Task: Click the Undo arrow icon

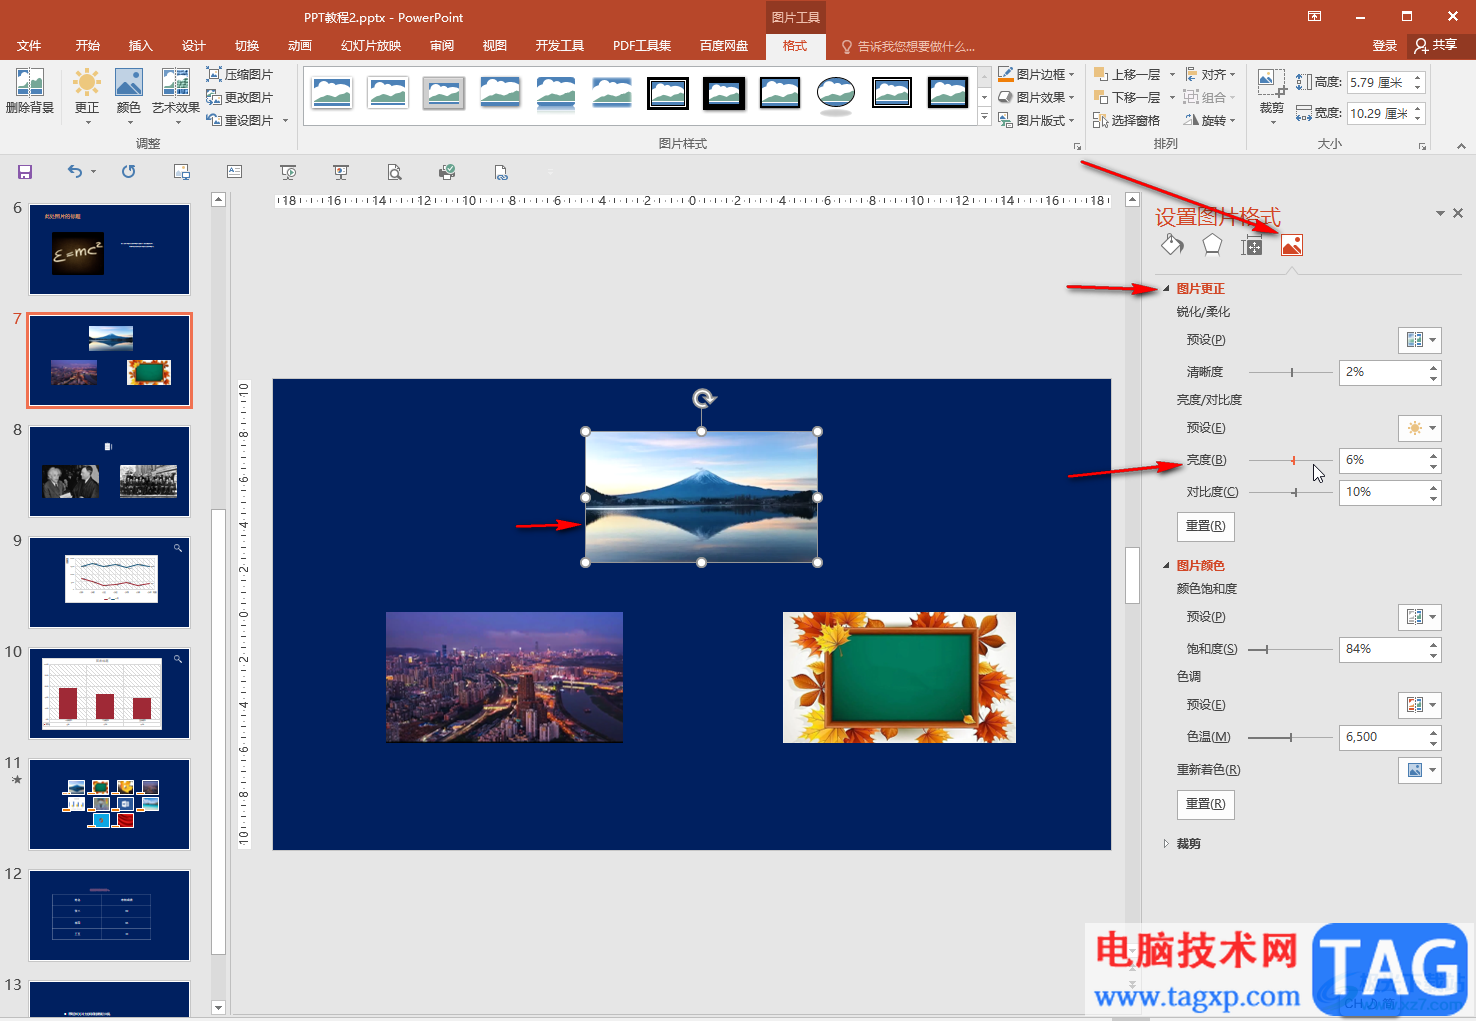Action: pyautogui.click(x=75, y=172)
